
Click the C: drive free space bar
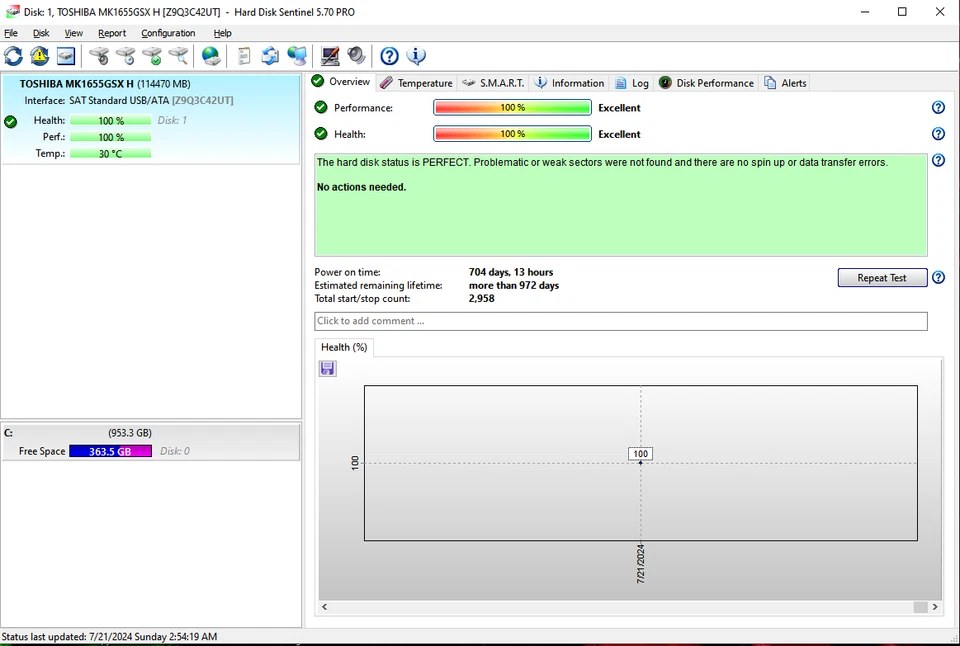pos(110,451)
